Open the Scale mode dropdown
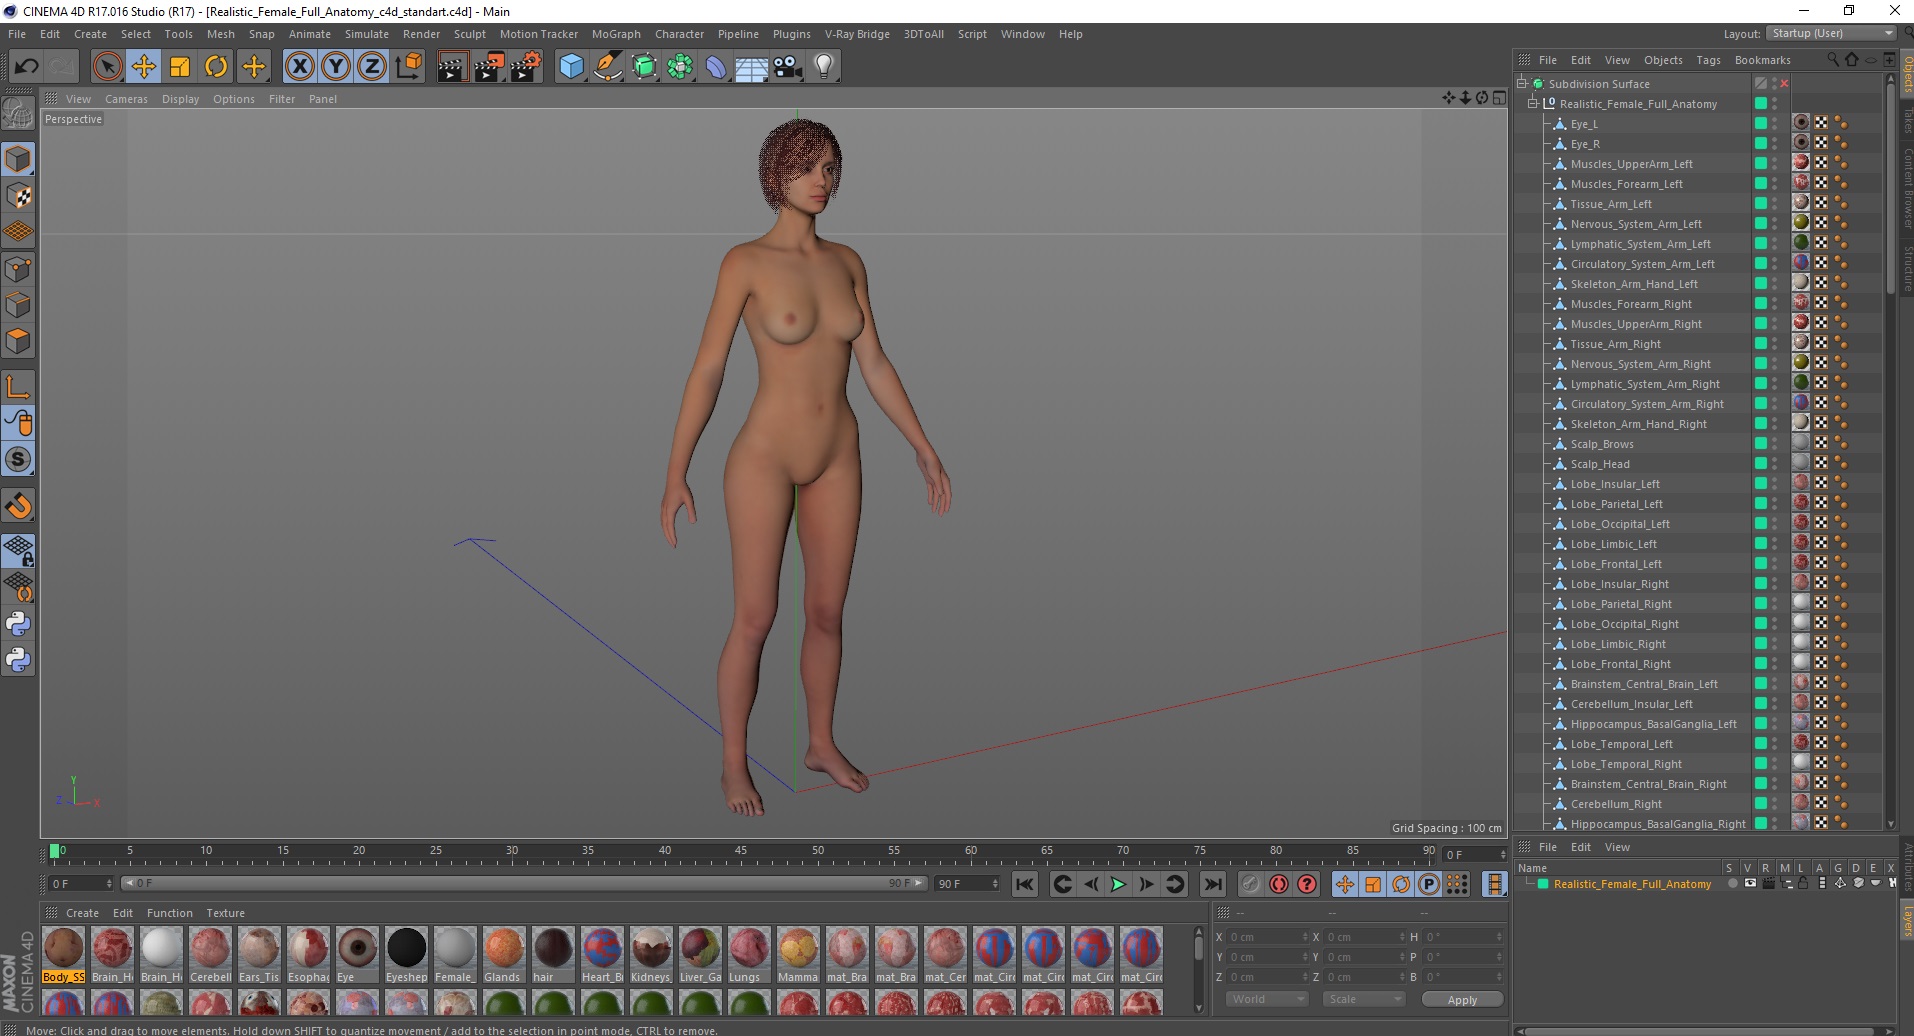This screenshot has height=1036, width=1914. click(x=1362, y=999)
